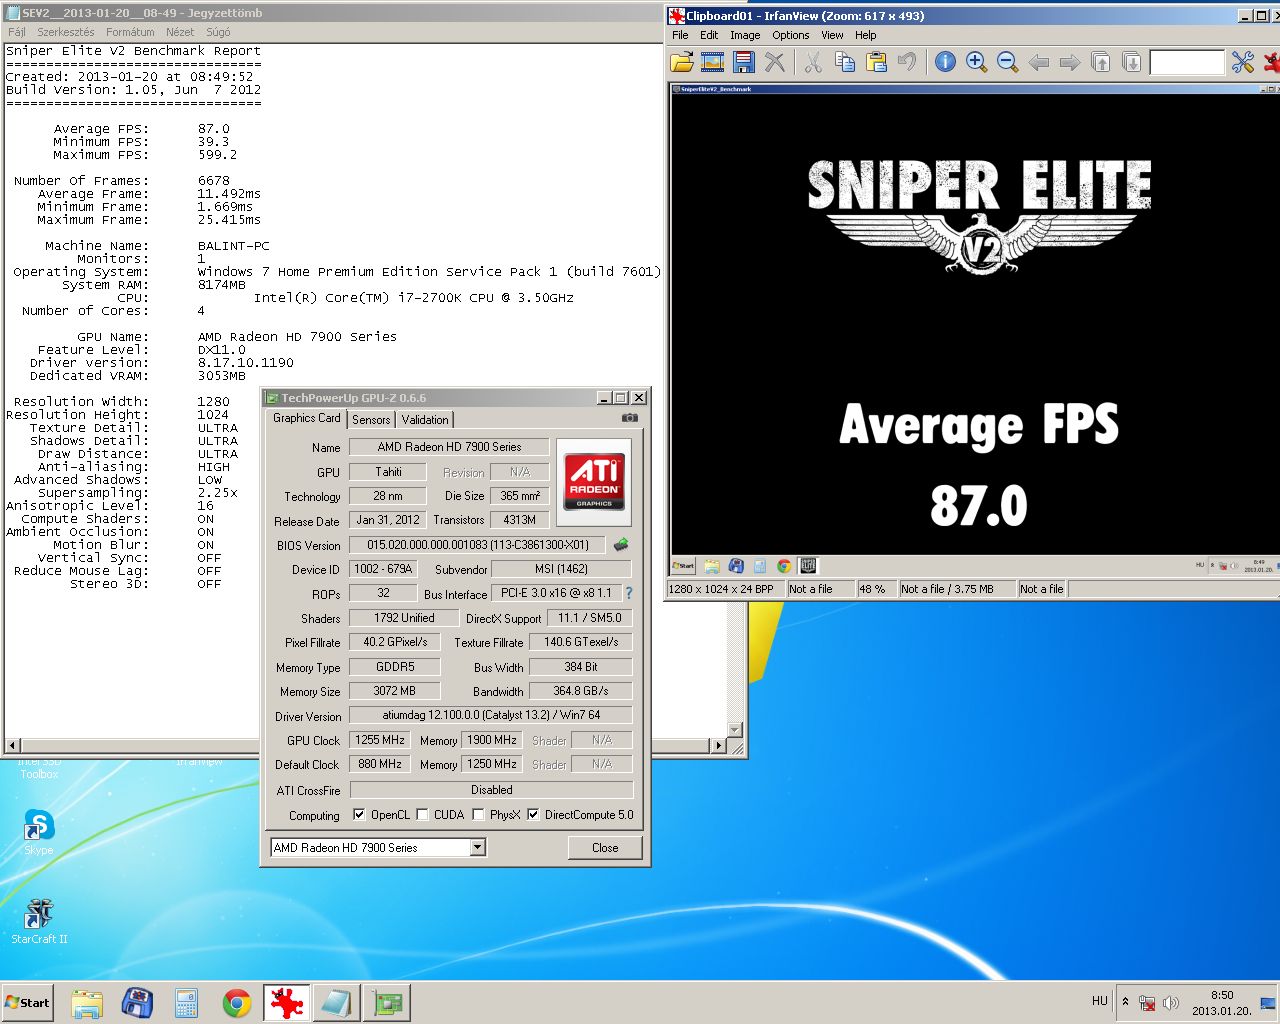1280x1024 pixels.
Task: Toggle the OpenCL checkbox in GPU-Z
Action: (359, 814)
